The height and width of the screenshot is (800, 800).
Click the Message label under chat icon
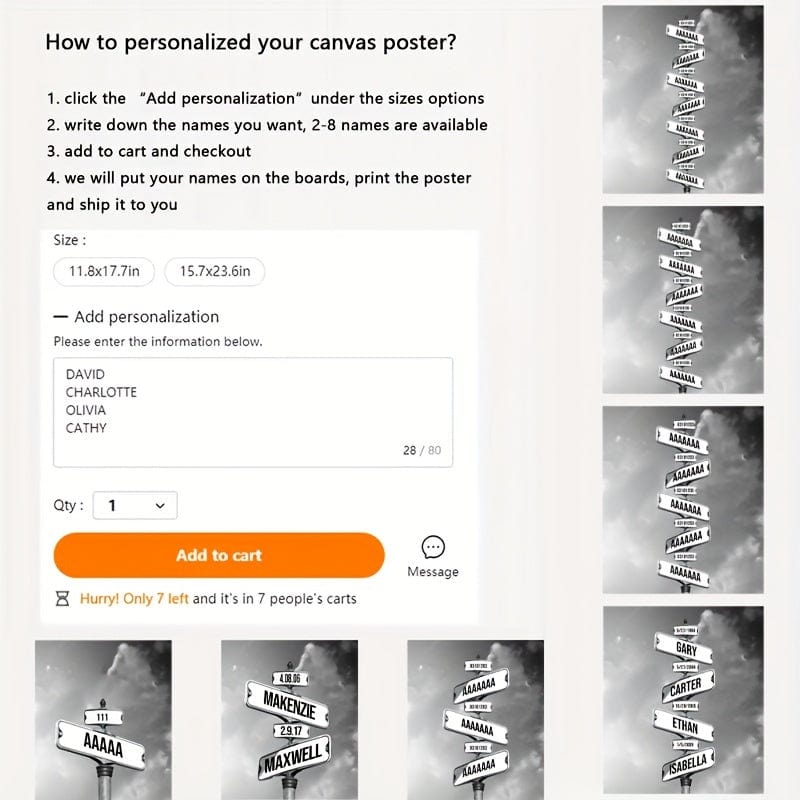433,572
